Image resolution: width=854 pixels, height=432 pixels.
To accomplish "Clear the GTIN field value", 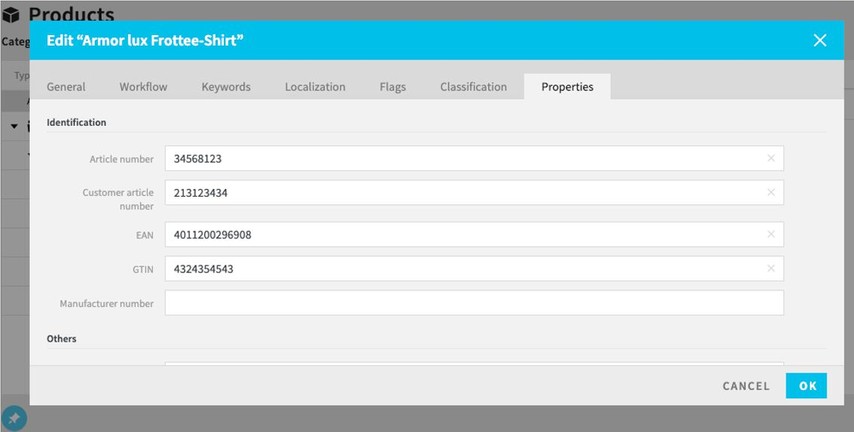I will 771,269.
